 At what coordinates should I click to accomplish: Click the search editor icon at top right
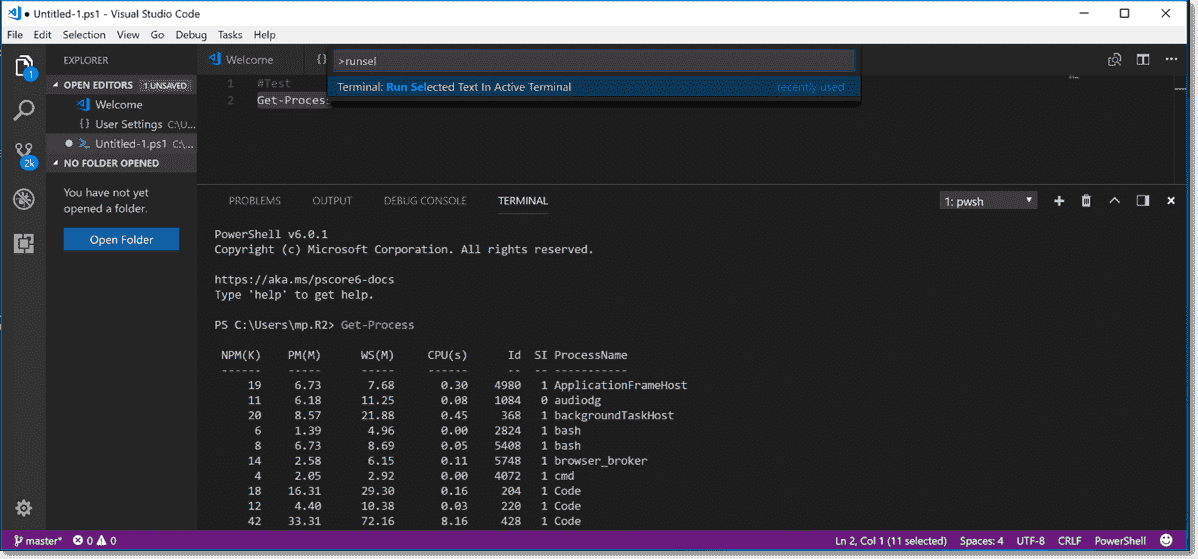(1115, 60)
